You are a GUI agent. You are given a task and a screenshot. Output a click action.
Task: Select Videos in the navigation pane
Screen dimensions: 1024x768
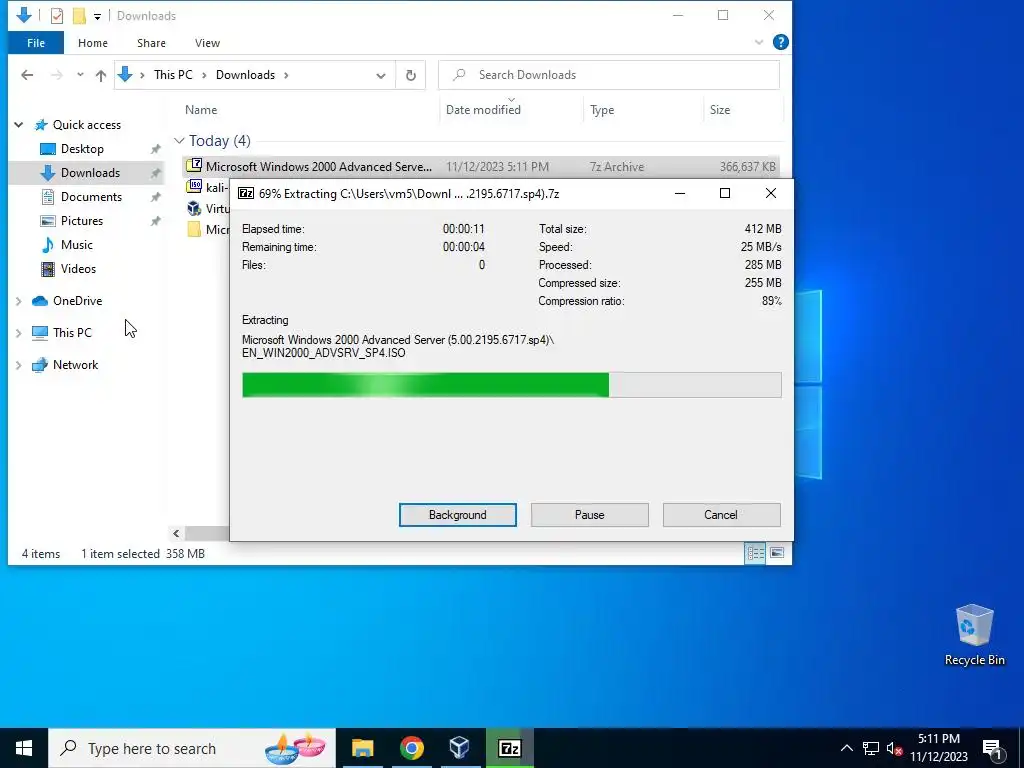point(78,269)
